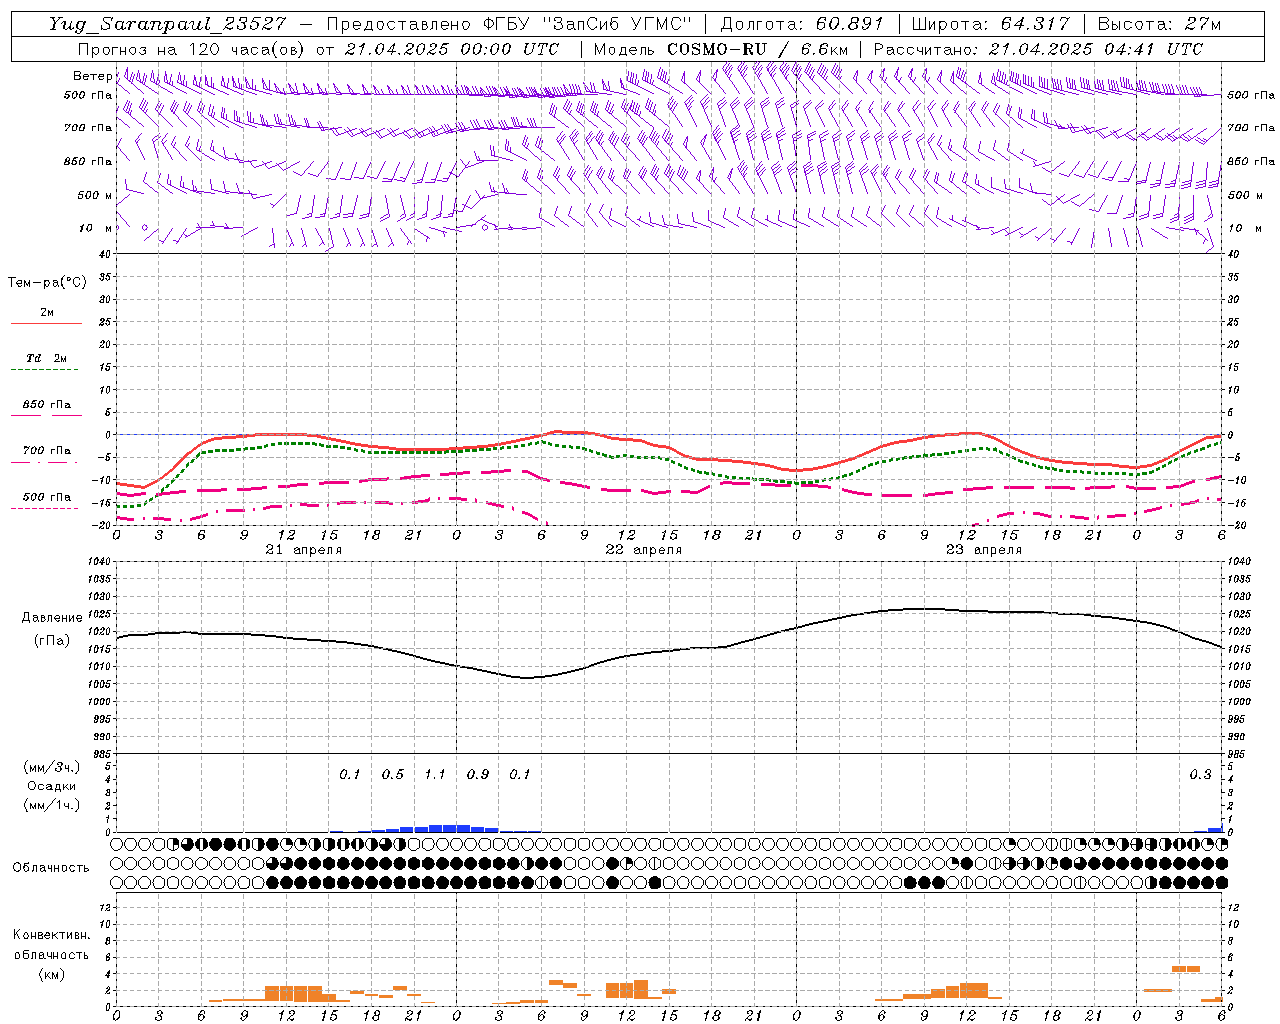
Task: Click the (мм/3ч.) precipitation unit label
Action: point(52,767)
